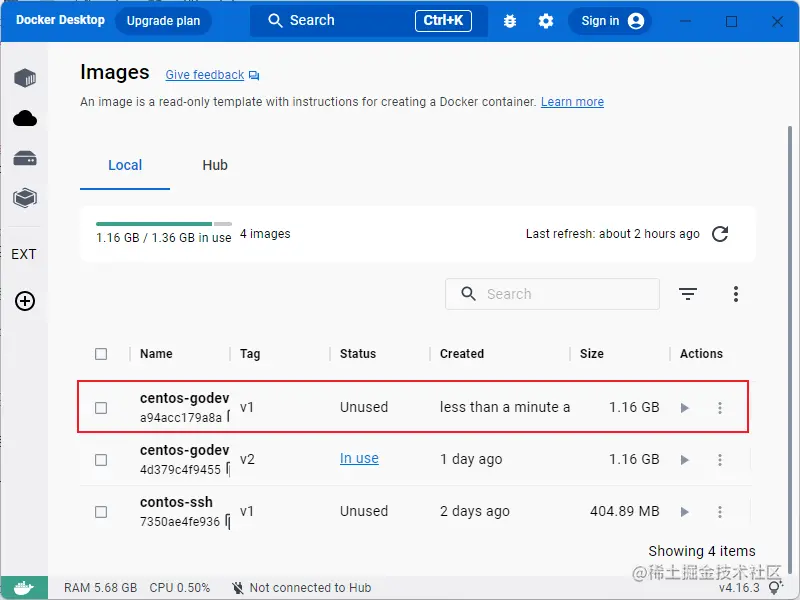This screenshot has height=600, width=800.
Task: Select all images header checkbox
Action: pyautogui.click(x=101, y=354)
